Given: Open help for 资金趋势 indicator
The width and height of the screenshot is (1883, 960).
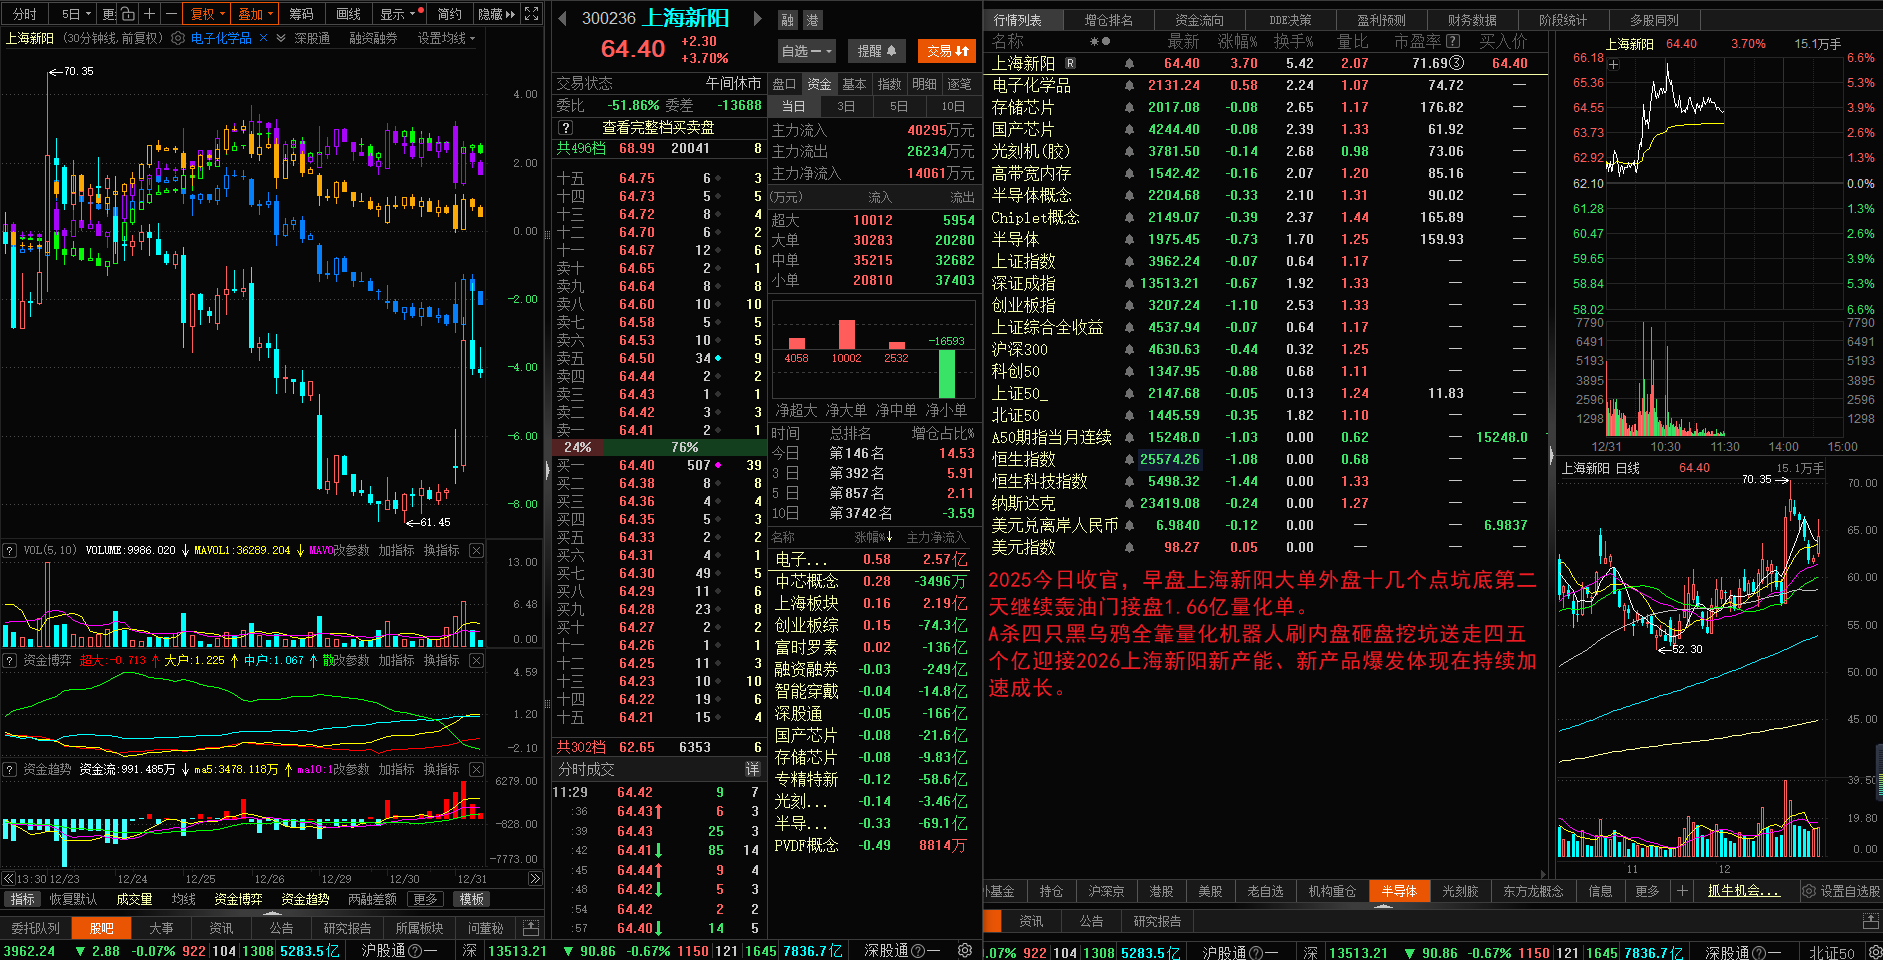Looking at the screenshot, I should tap(10, 770).
